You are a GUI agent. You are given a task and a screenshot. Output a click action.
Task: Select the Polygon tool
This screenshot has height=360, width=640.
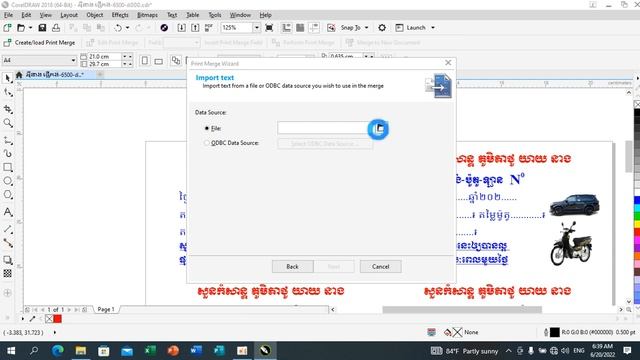[x=8, y=195]
